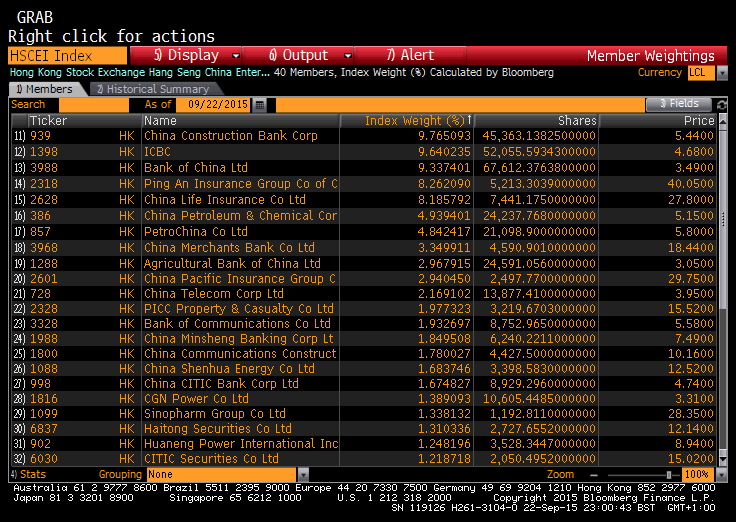The width and height of the screenshot is (736, 522).
Task: Click China CITIC Bank Corp Ltd
Action: coord(221,384)
